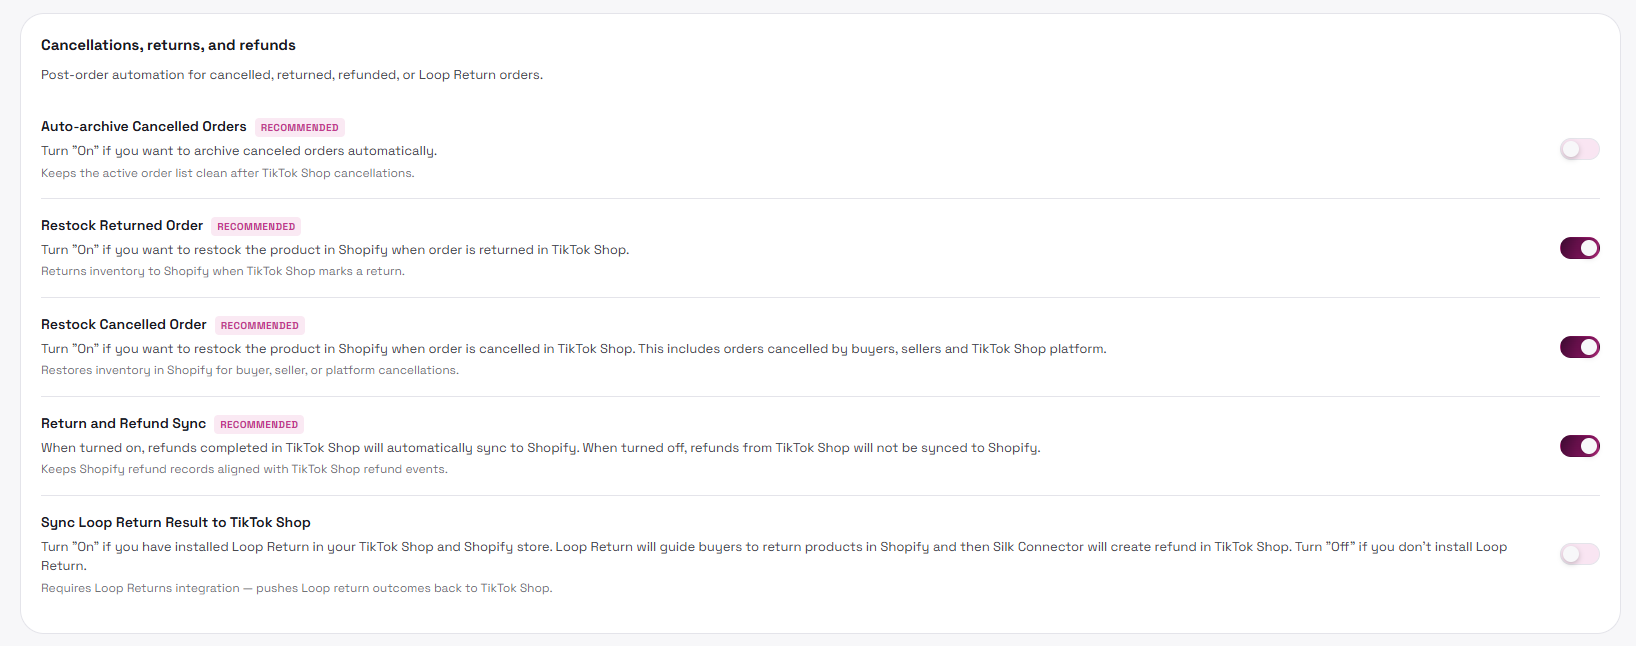Turn off the Restock Returned Order switch
1636x646 pixels.
tap(1579, 248)
